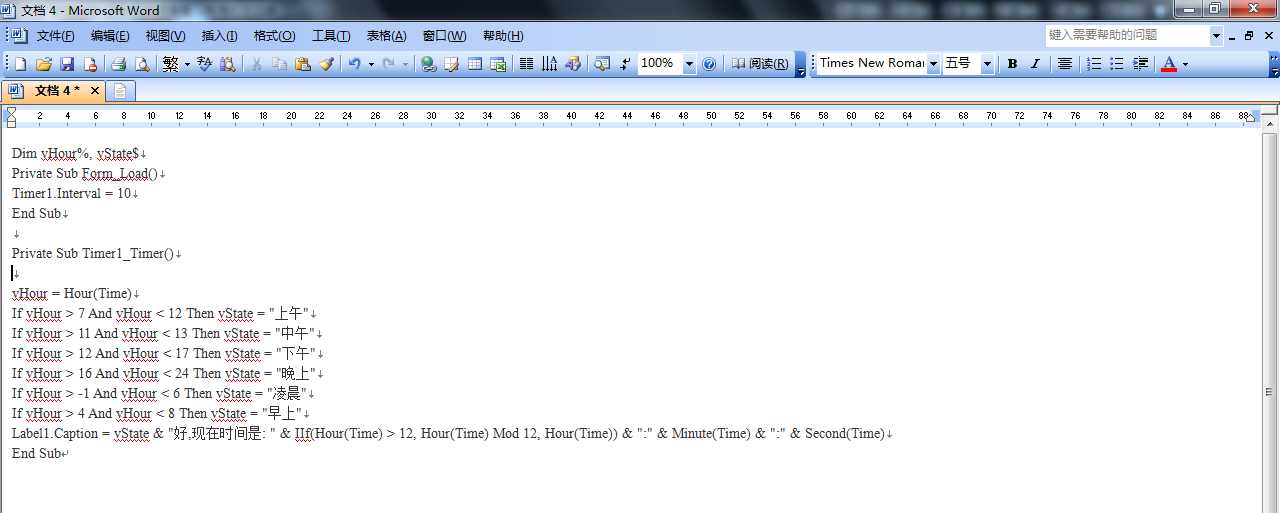The image size is (1280, 513).
Task: Click the 繁 Chinese conversion button
Action: [x=170, y=63]
